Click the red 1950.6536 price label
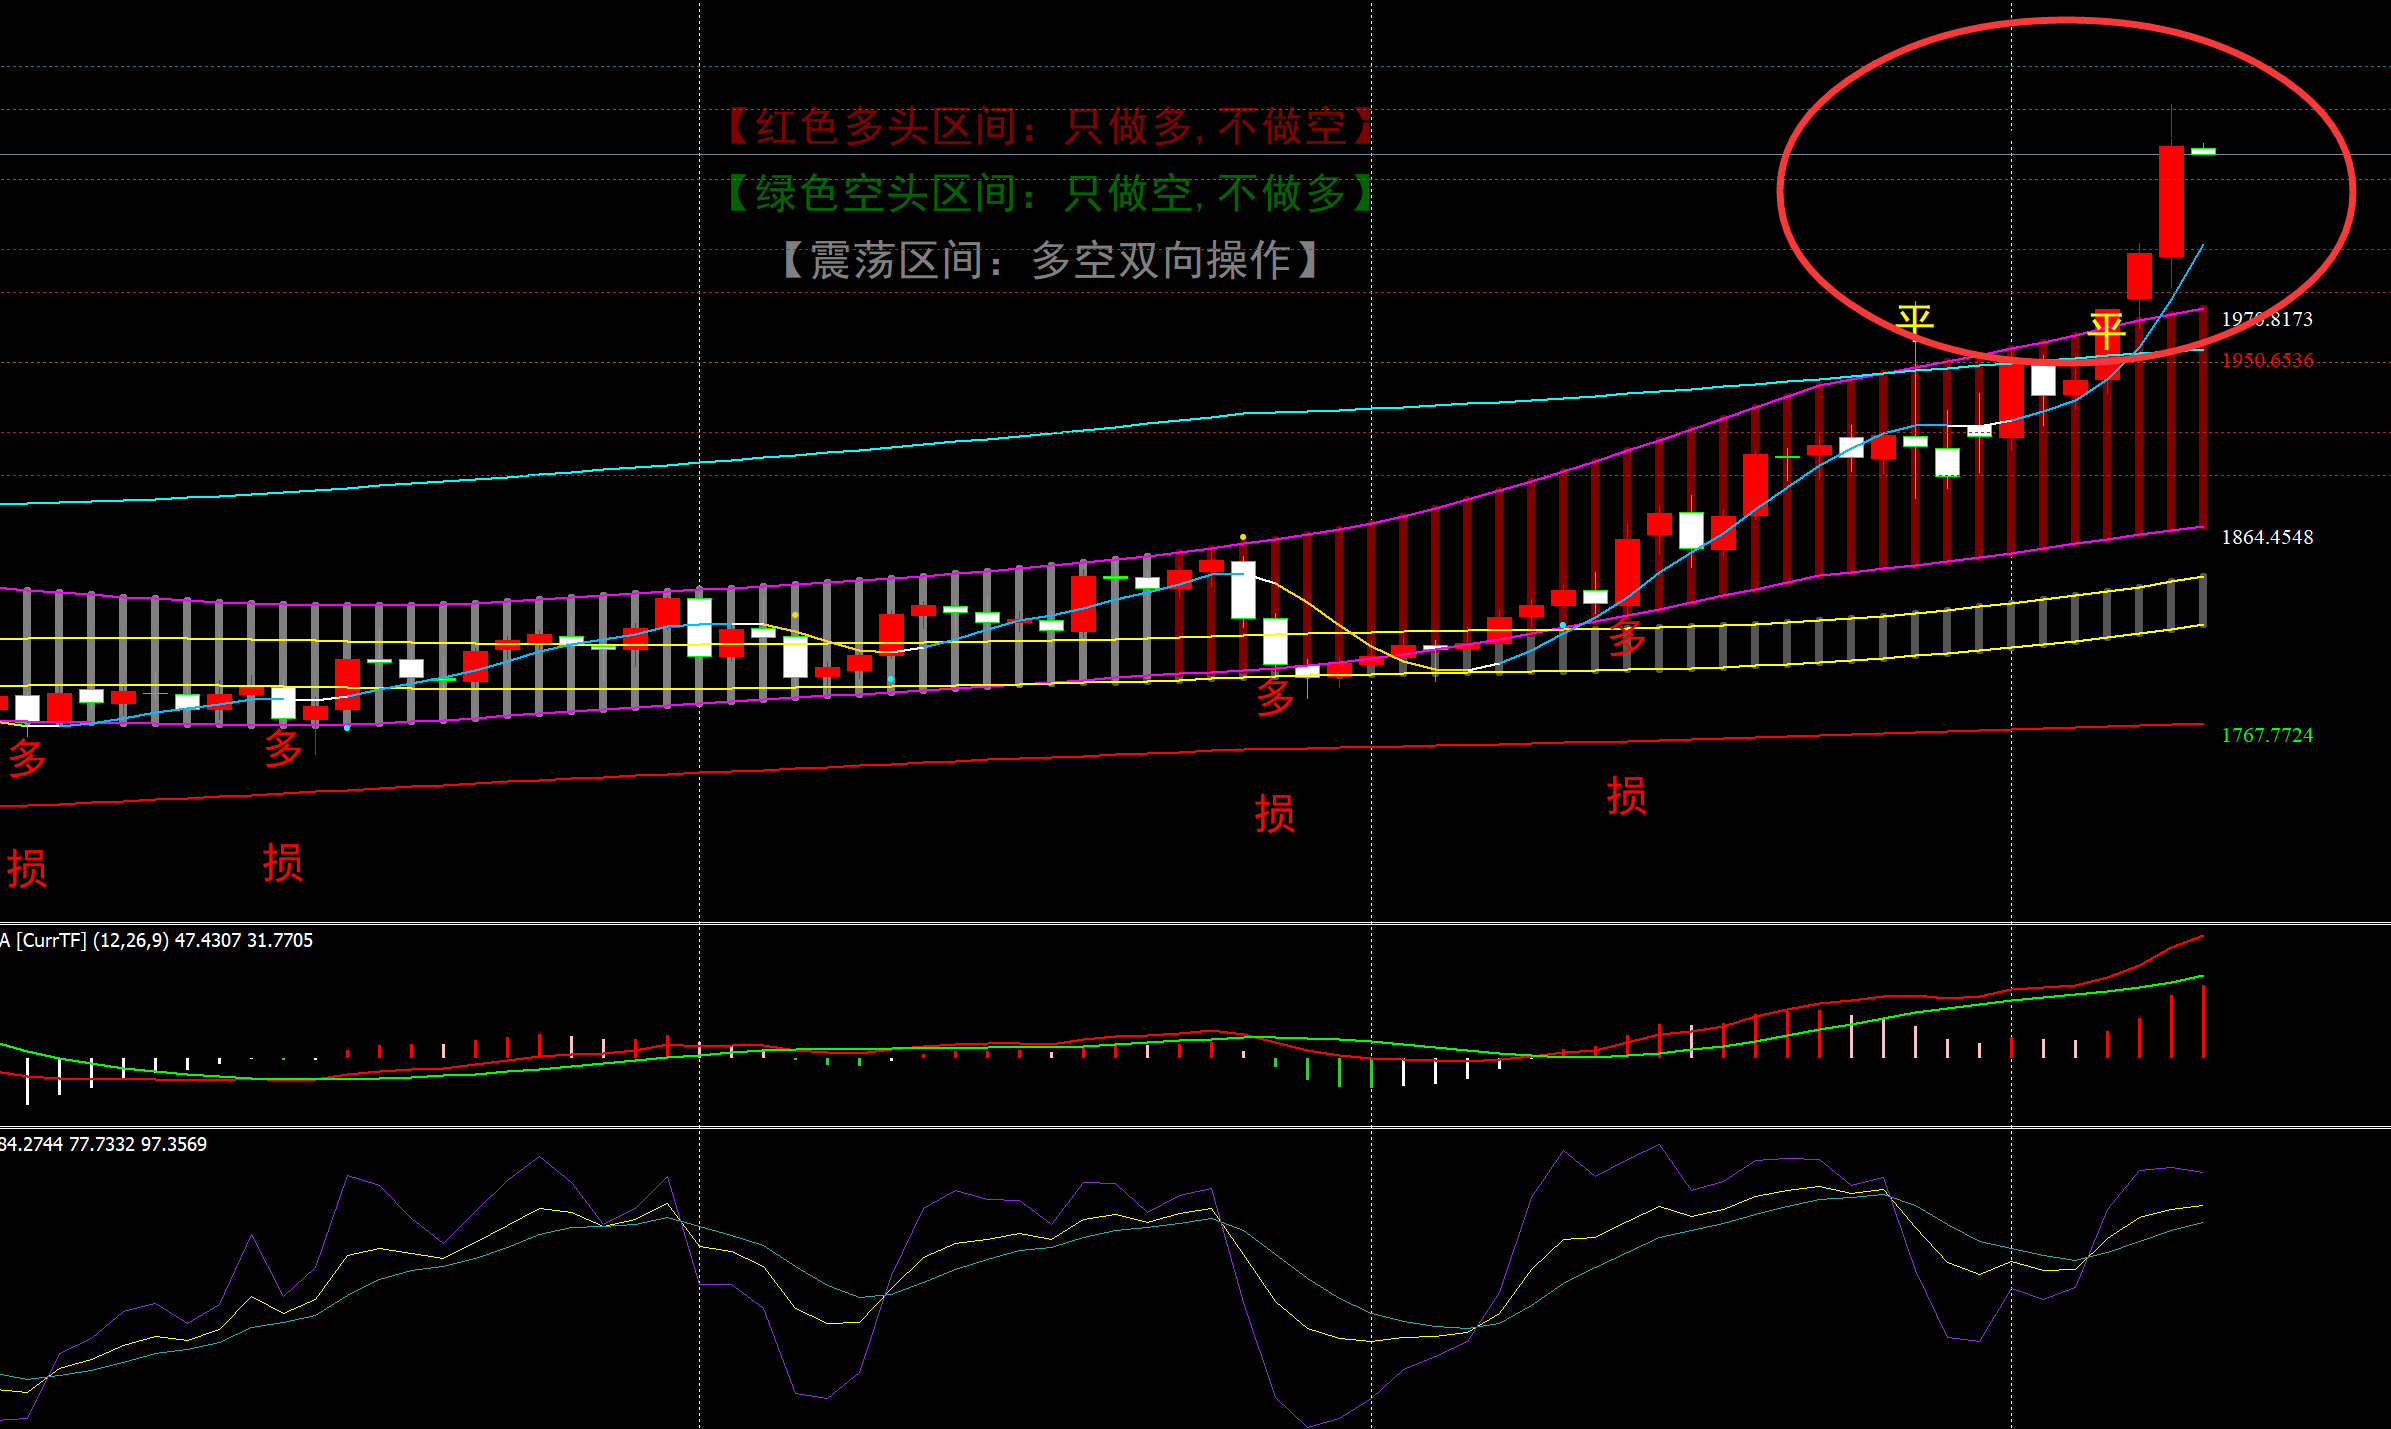 [x=2267, y=360]
